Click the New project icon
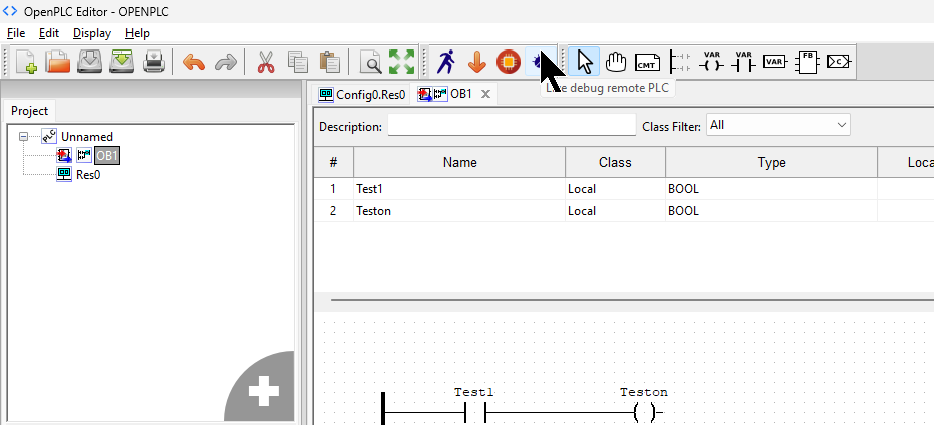 pyautogui.click(x=25, y=62)
